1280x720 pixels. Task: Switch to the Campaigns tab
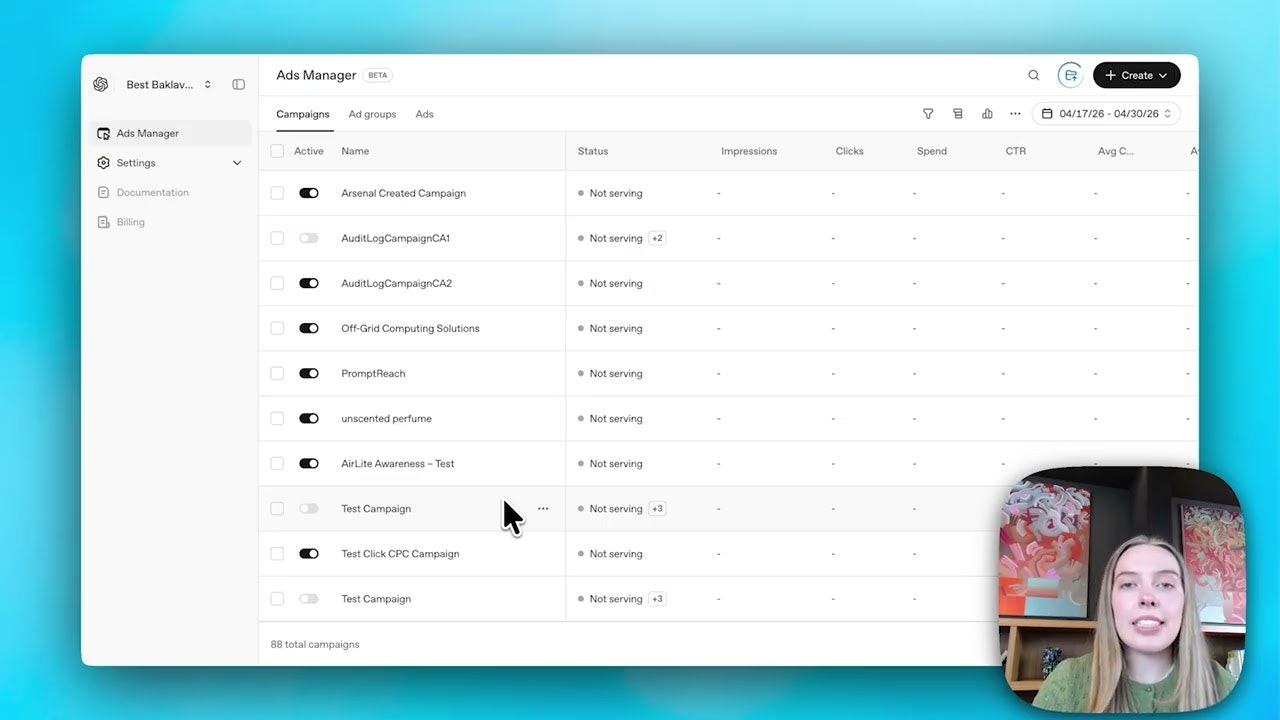coord(303,114)
